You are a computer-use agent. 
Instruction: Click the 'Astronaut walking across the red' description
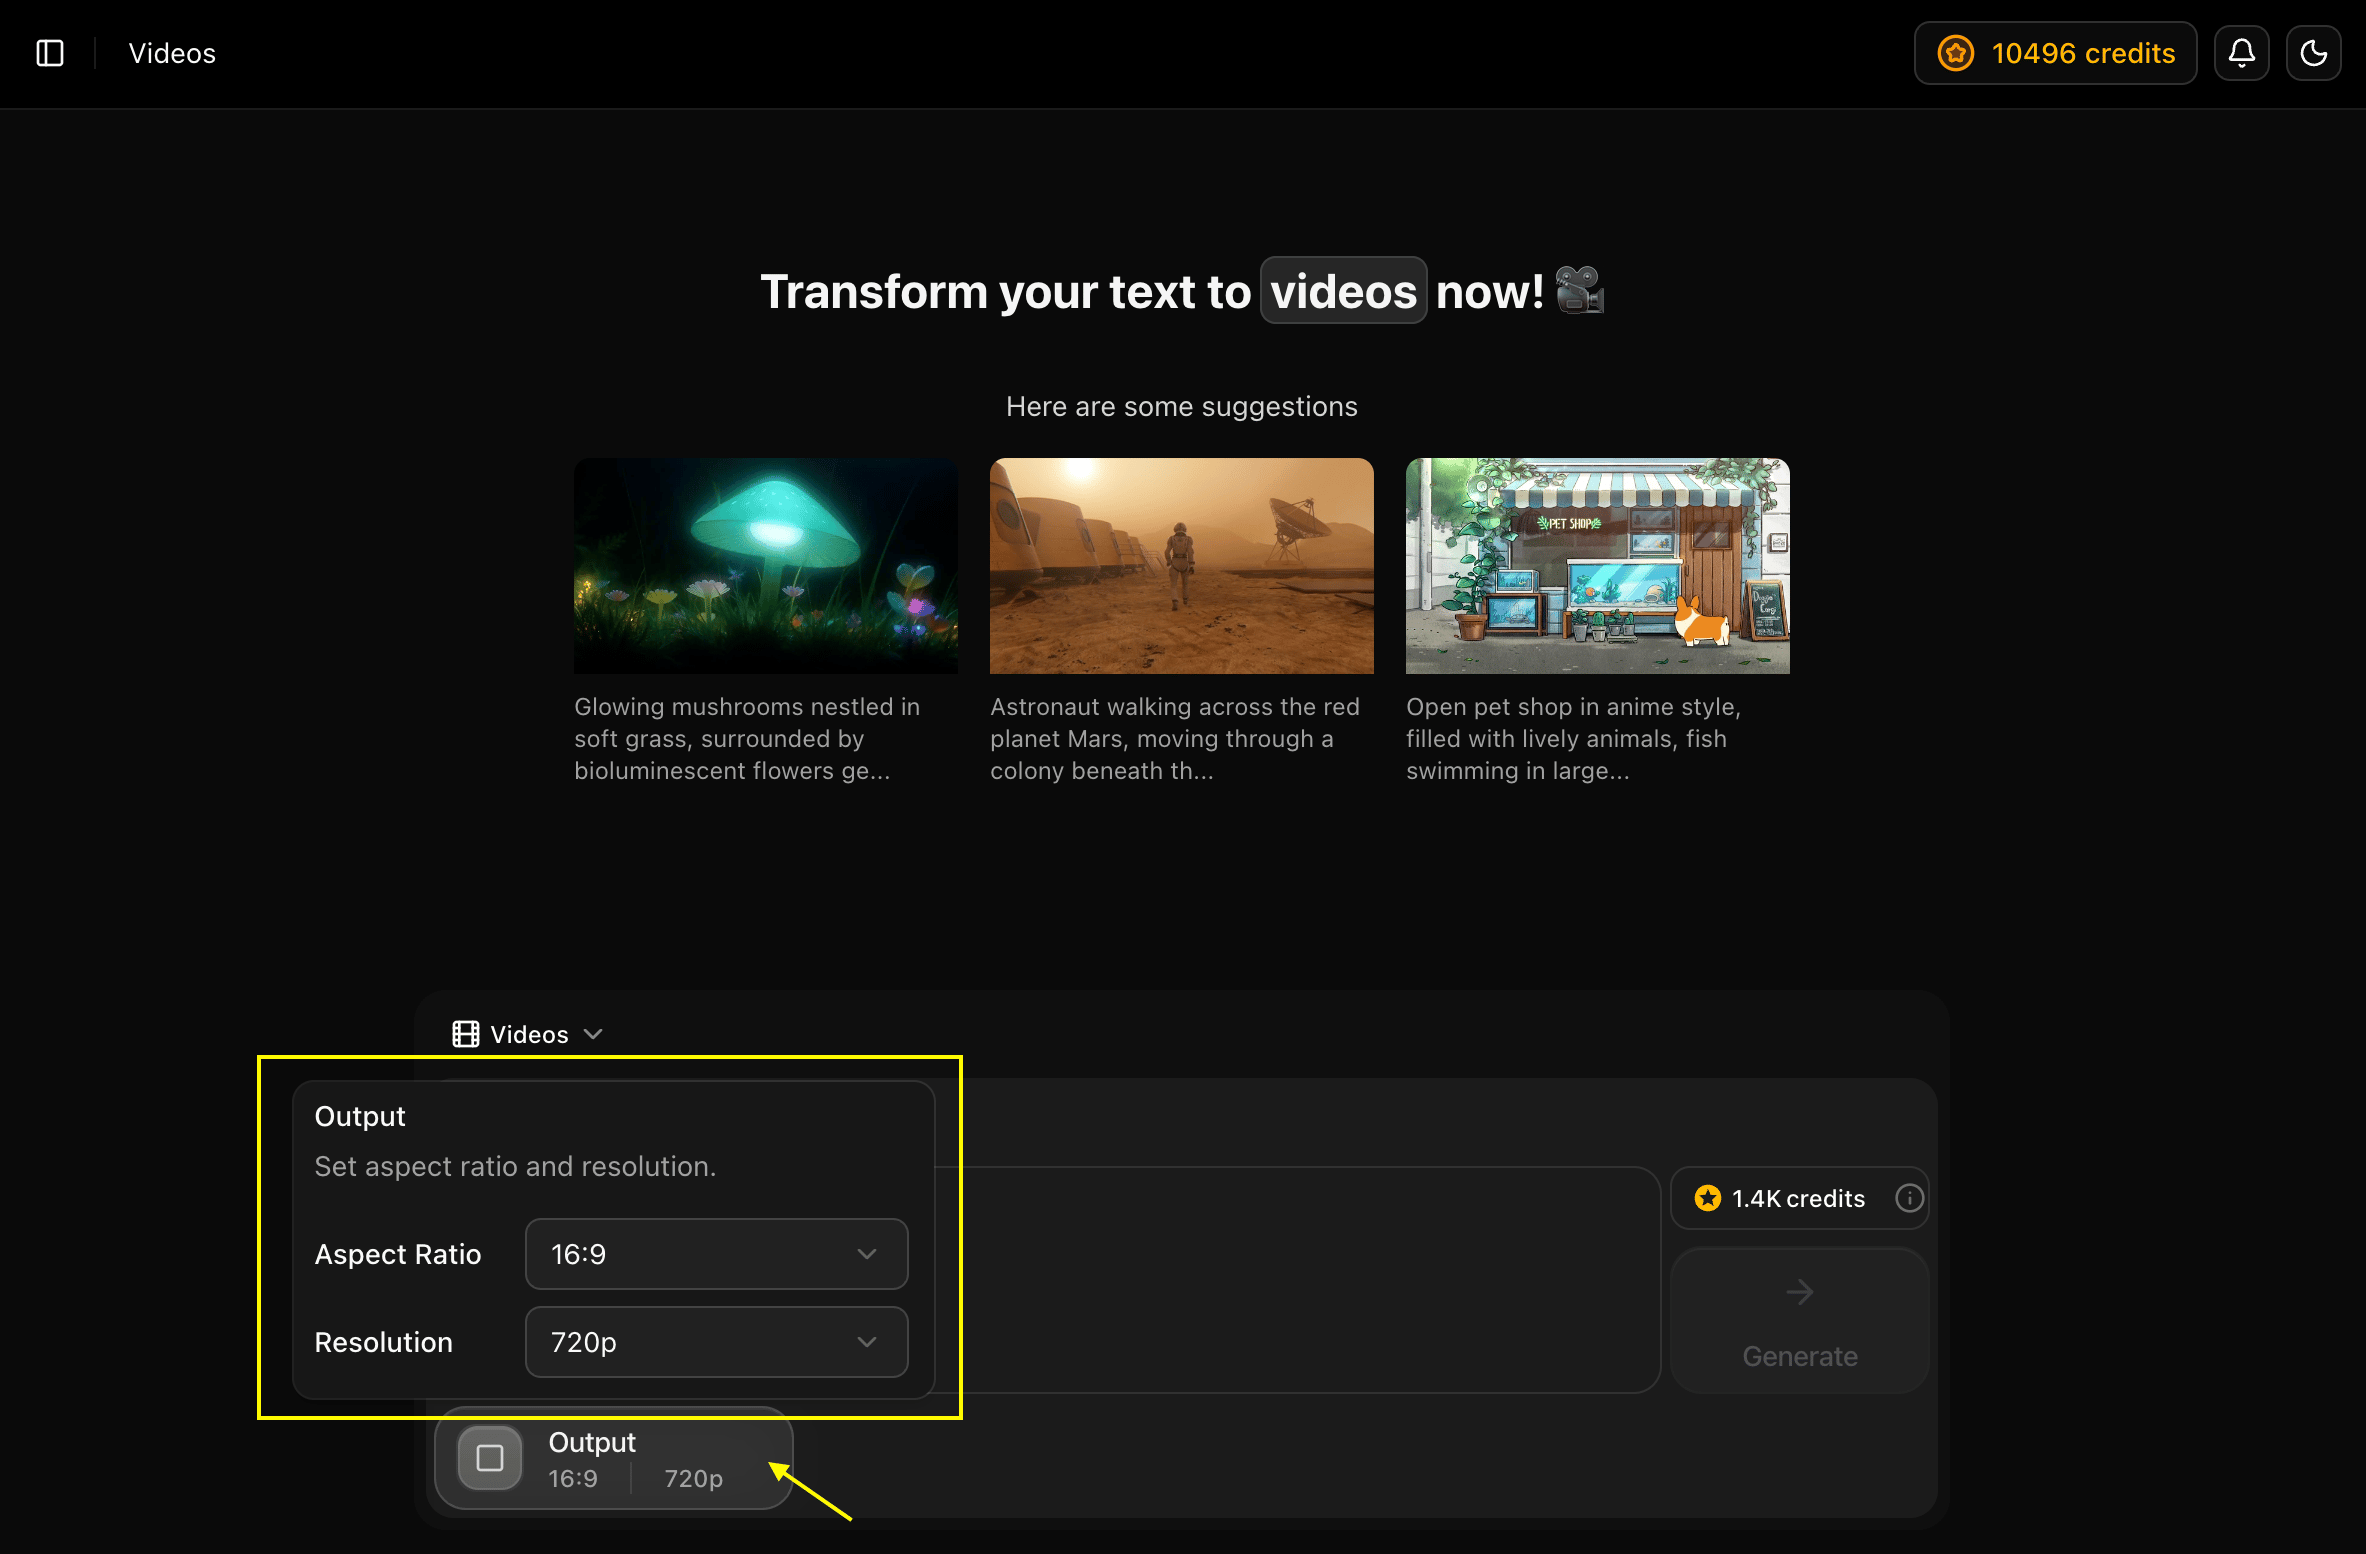point(1175,738)
